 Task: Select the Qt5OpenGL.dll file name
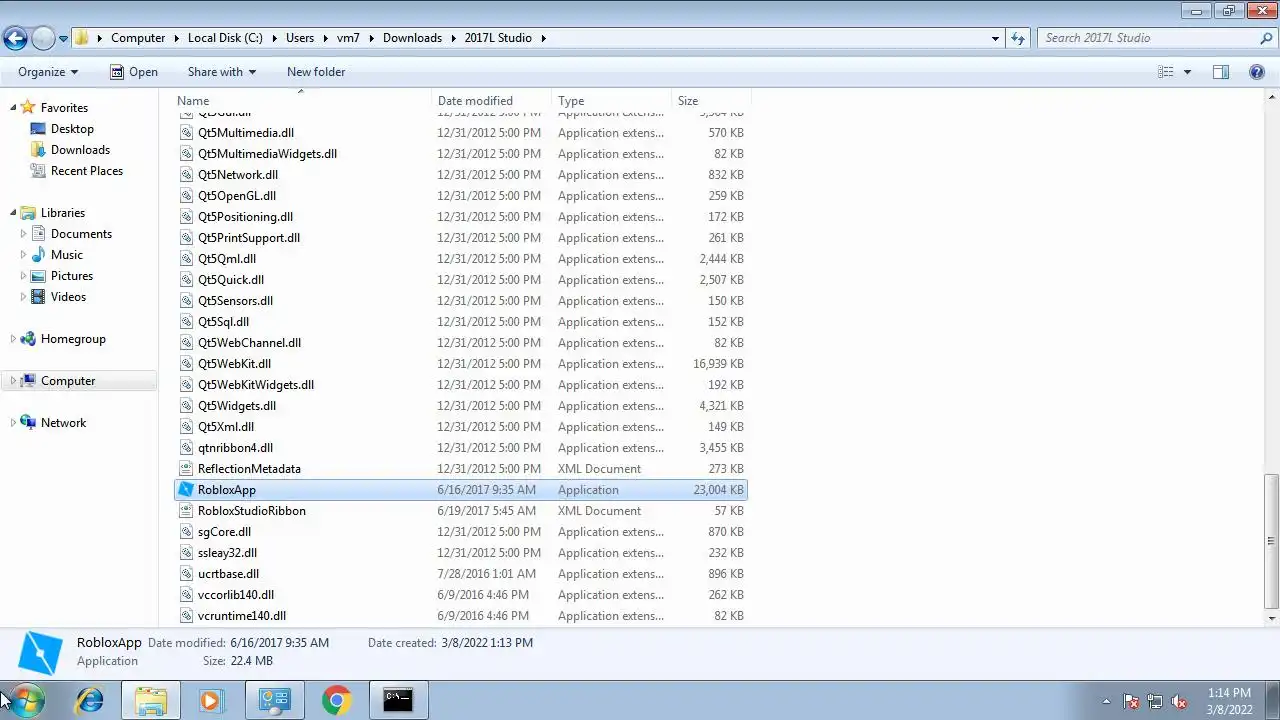pos(237,196)
